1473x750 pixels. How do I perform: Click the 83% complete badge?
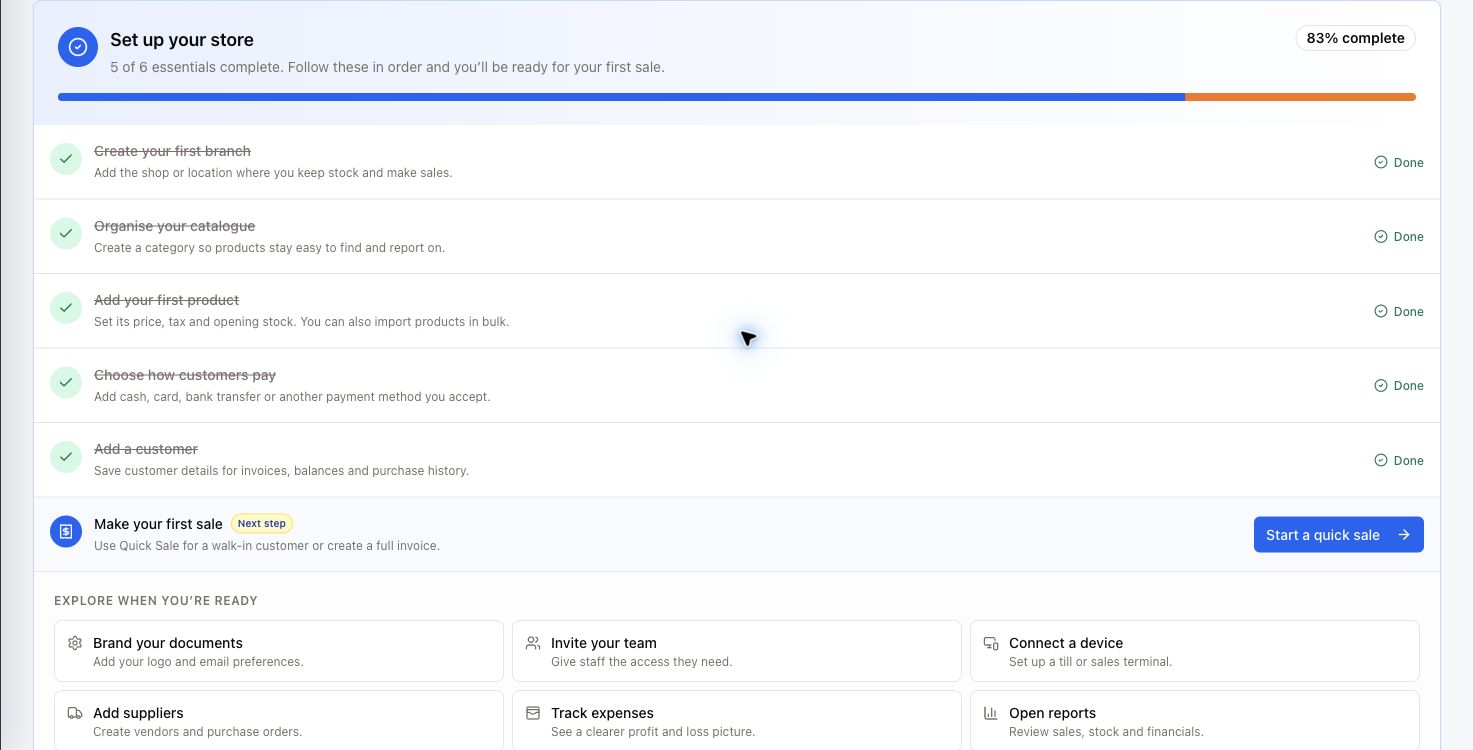[x=1355, y=38]
